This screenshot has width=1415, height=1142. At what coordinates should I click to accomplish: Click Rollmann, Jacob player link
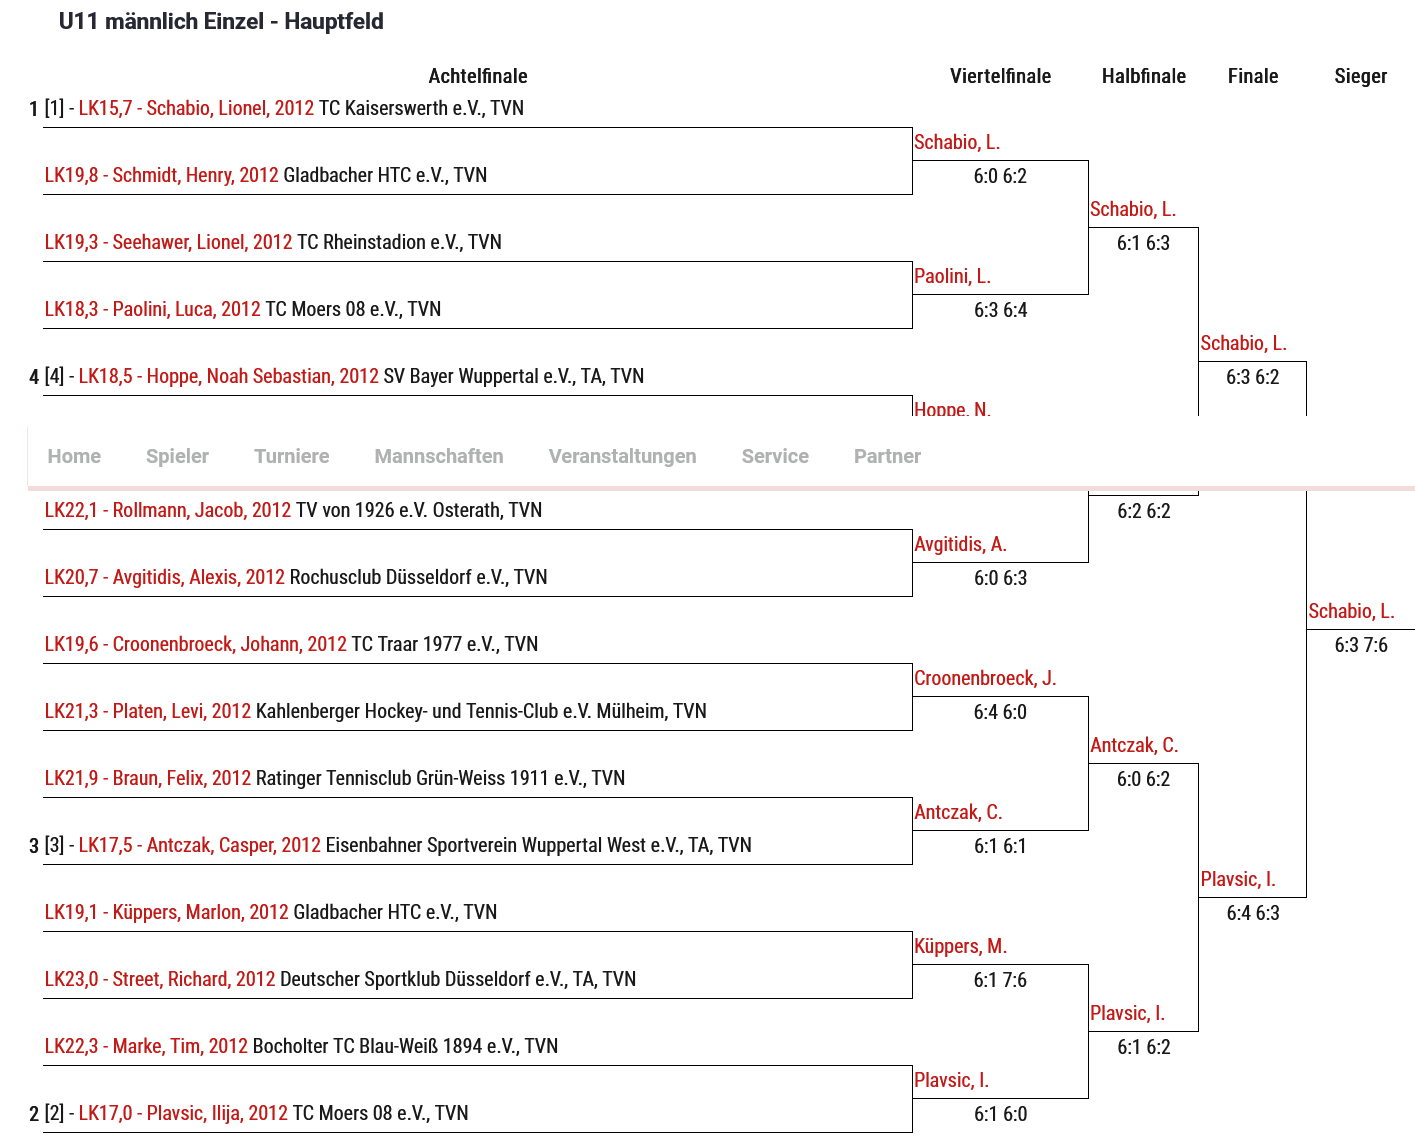[167, 510]
